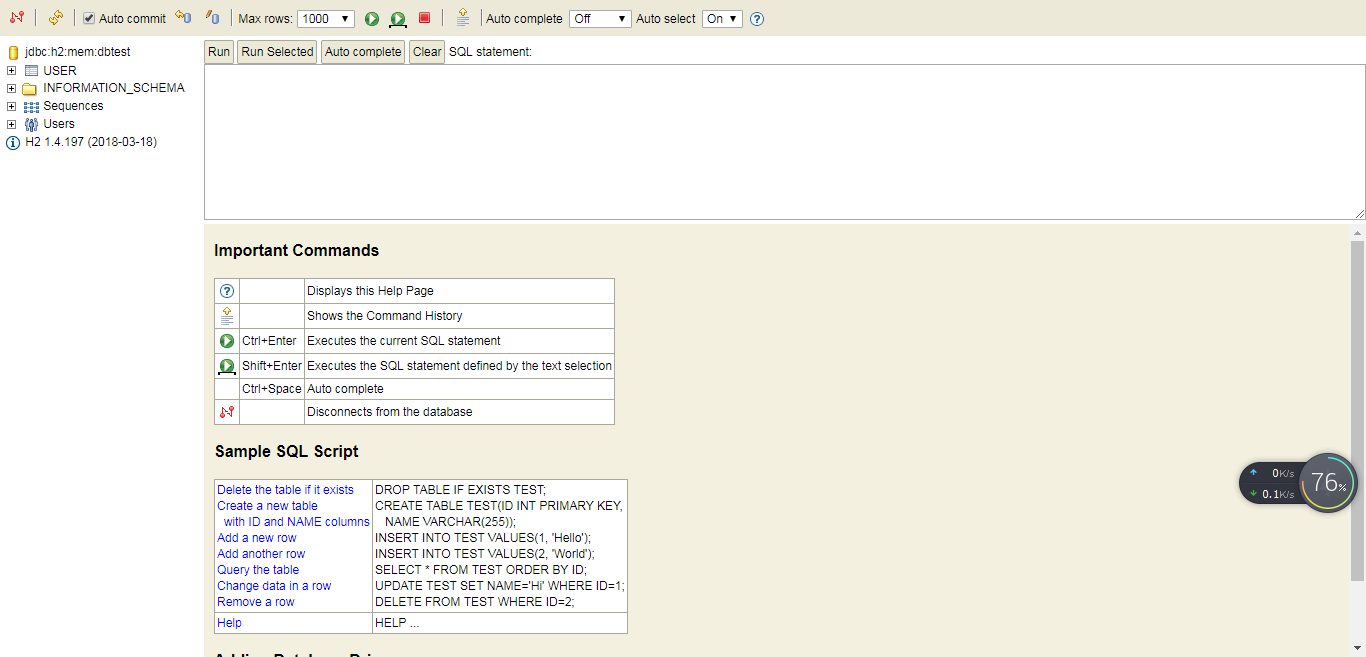
Task: Select the Sequences tree label
Action: click(x=73, y=106)
